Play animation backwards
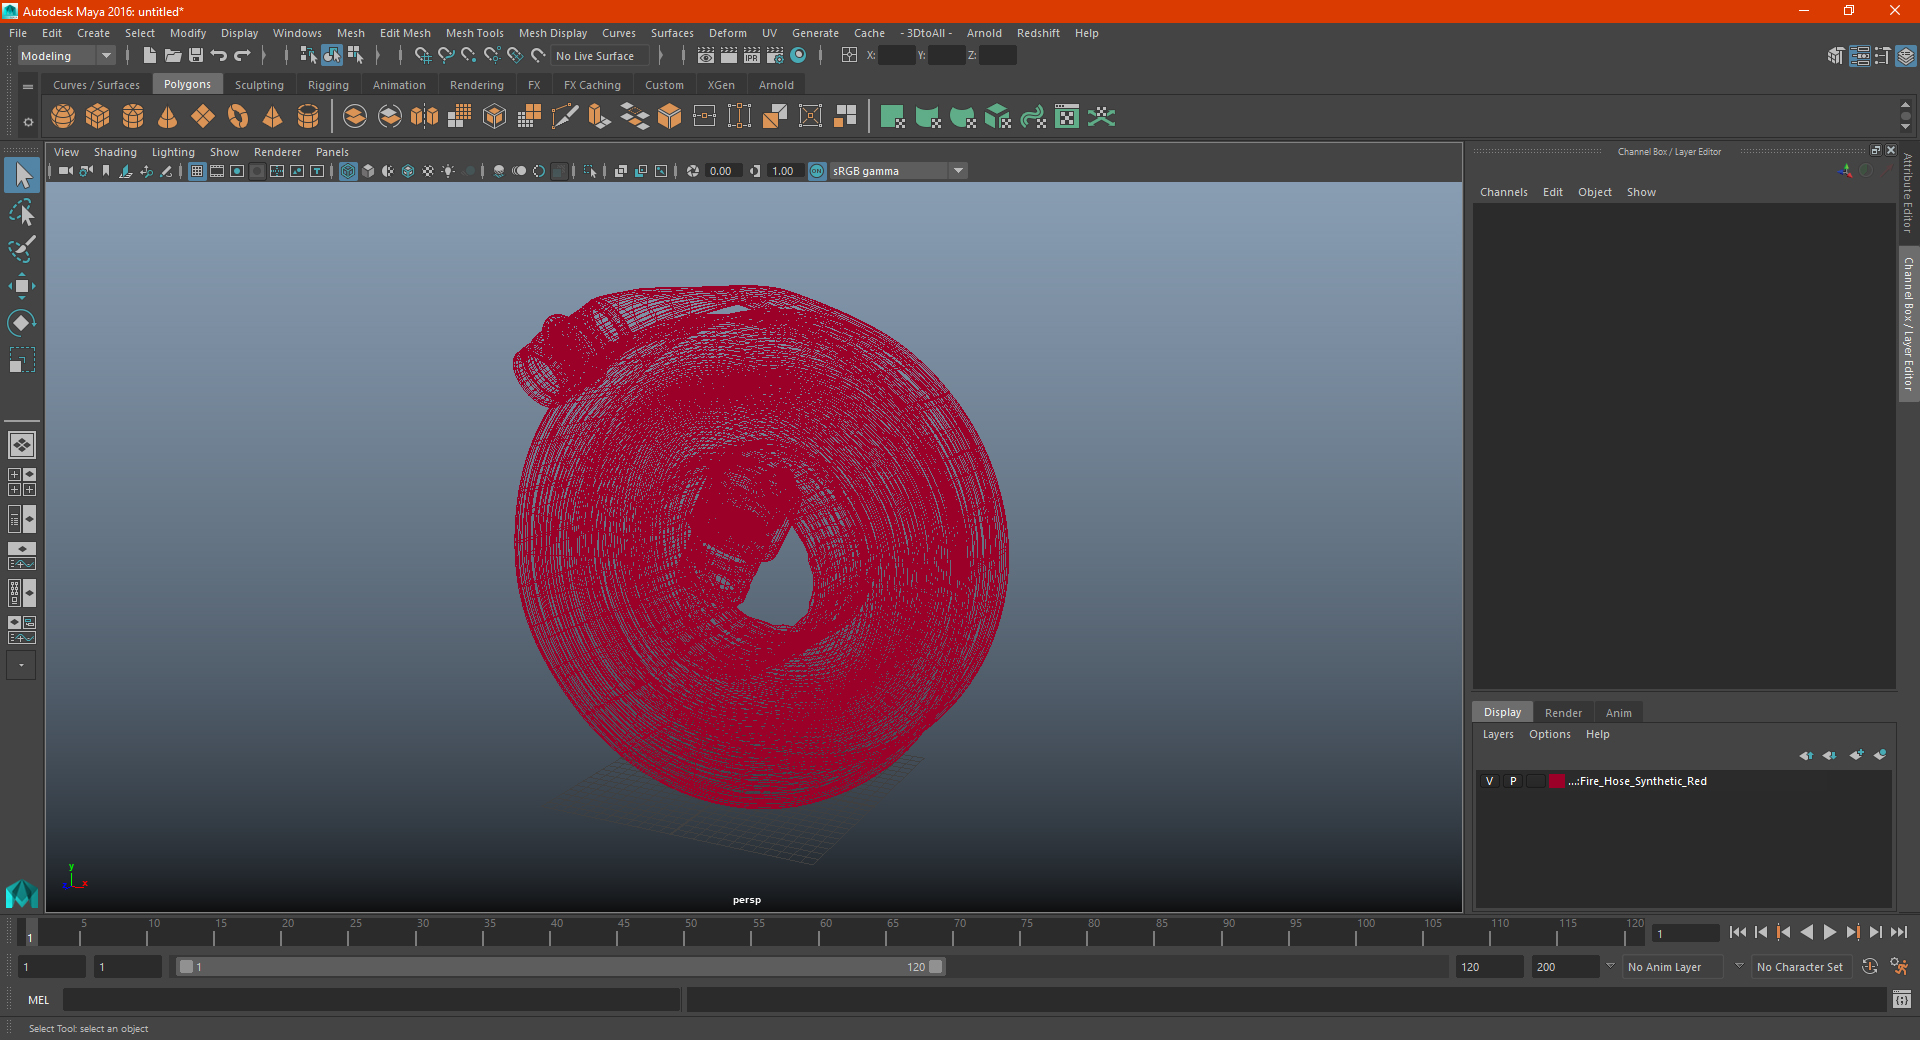This screenshot has width=1920, height=1040. point(1806,932)
